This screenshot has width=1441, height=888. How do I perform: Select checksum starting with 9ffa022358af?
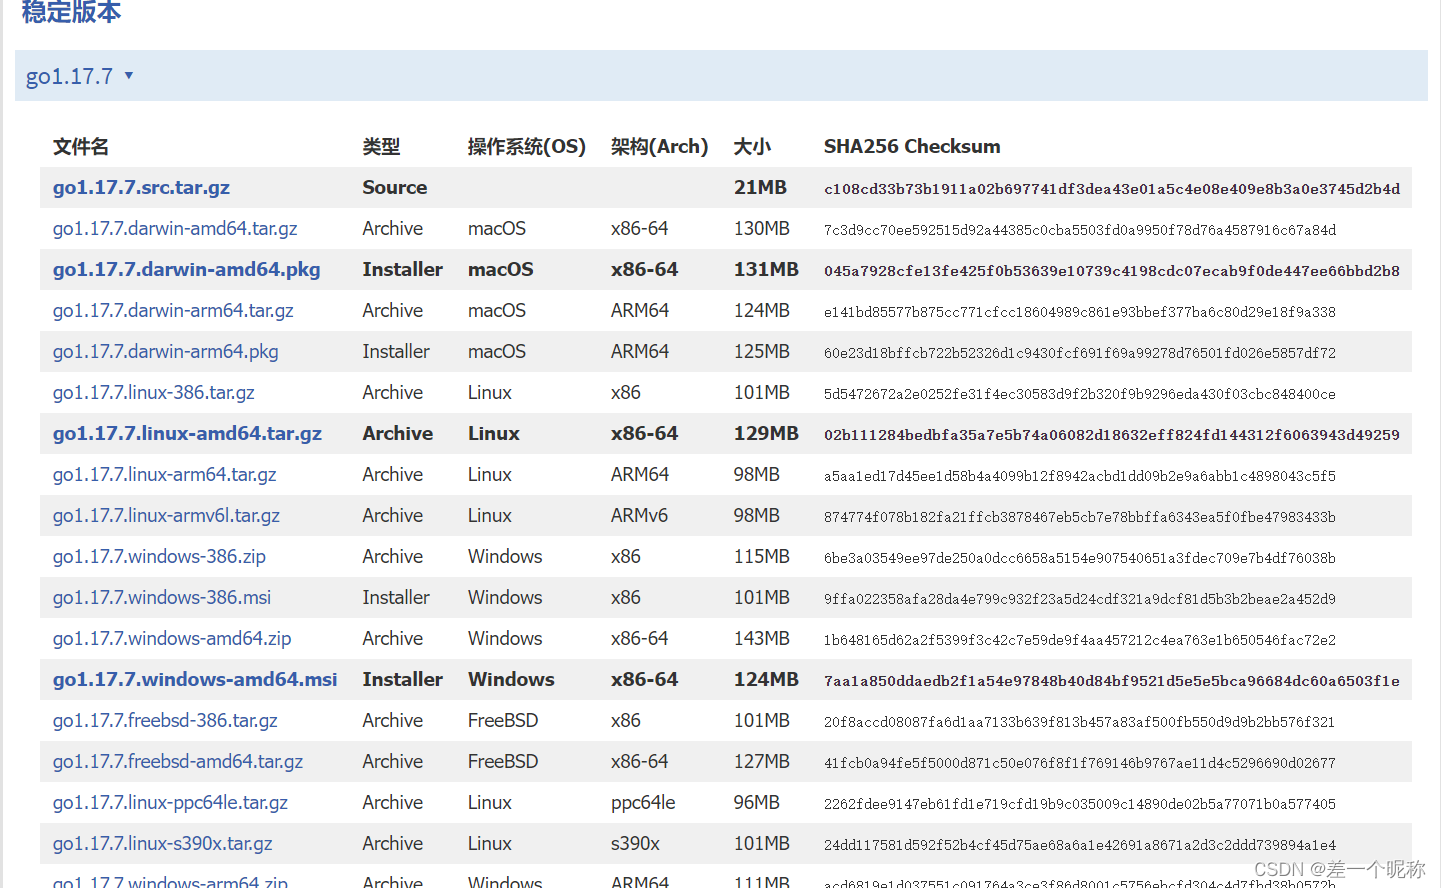click(x=1080, y=599)
